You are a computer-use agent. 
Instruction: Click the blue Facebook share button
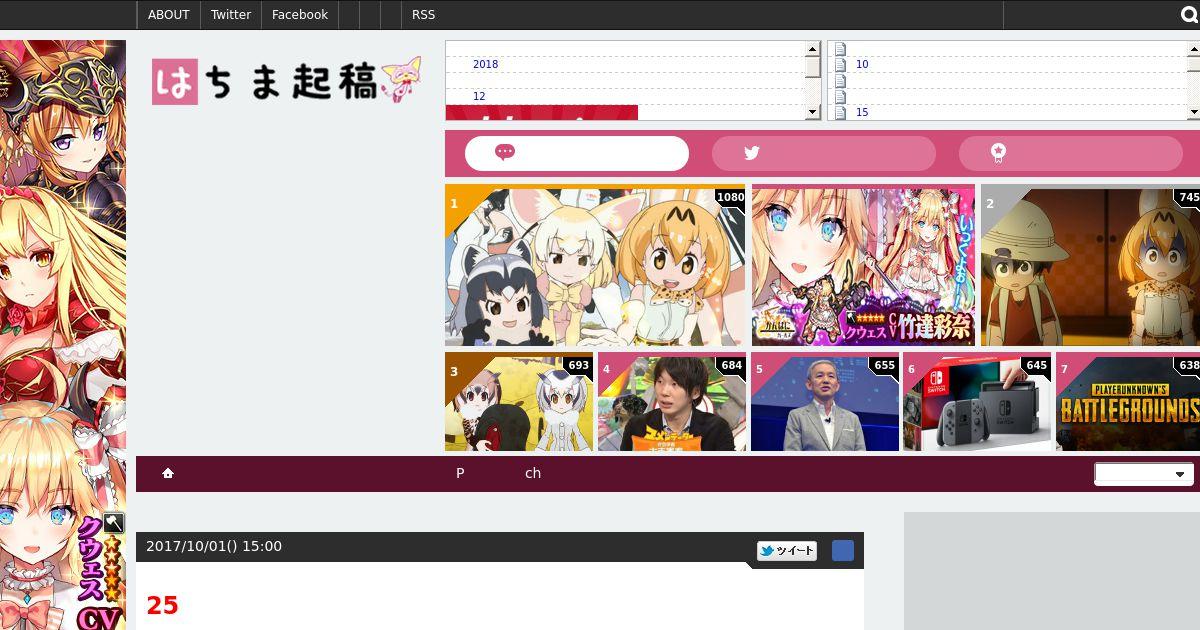pyautogui.click(x=843, y=550)
